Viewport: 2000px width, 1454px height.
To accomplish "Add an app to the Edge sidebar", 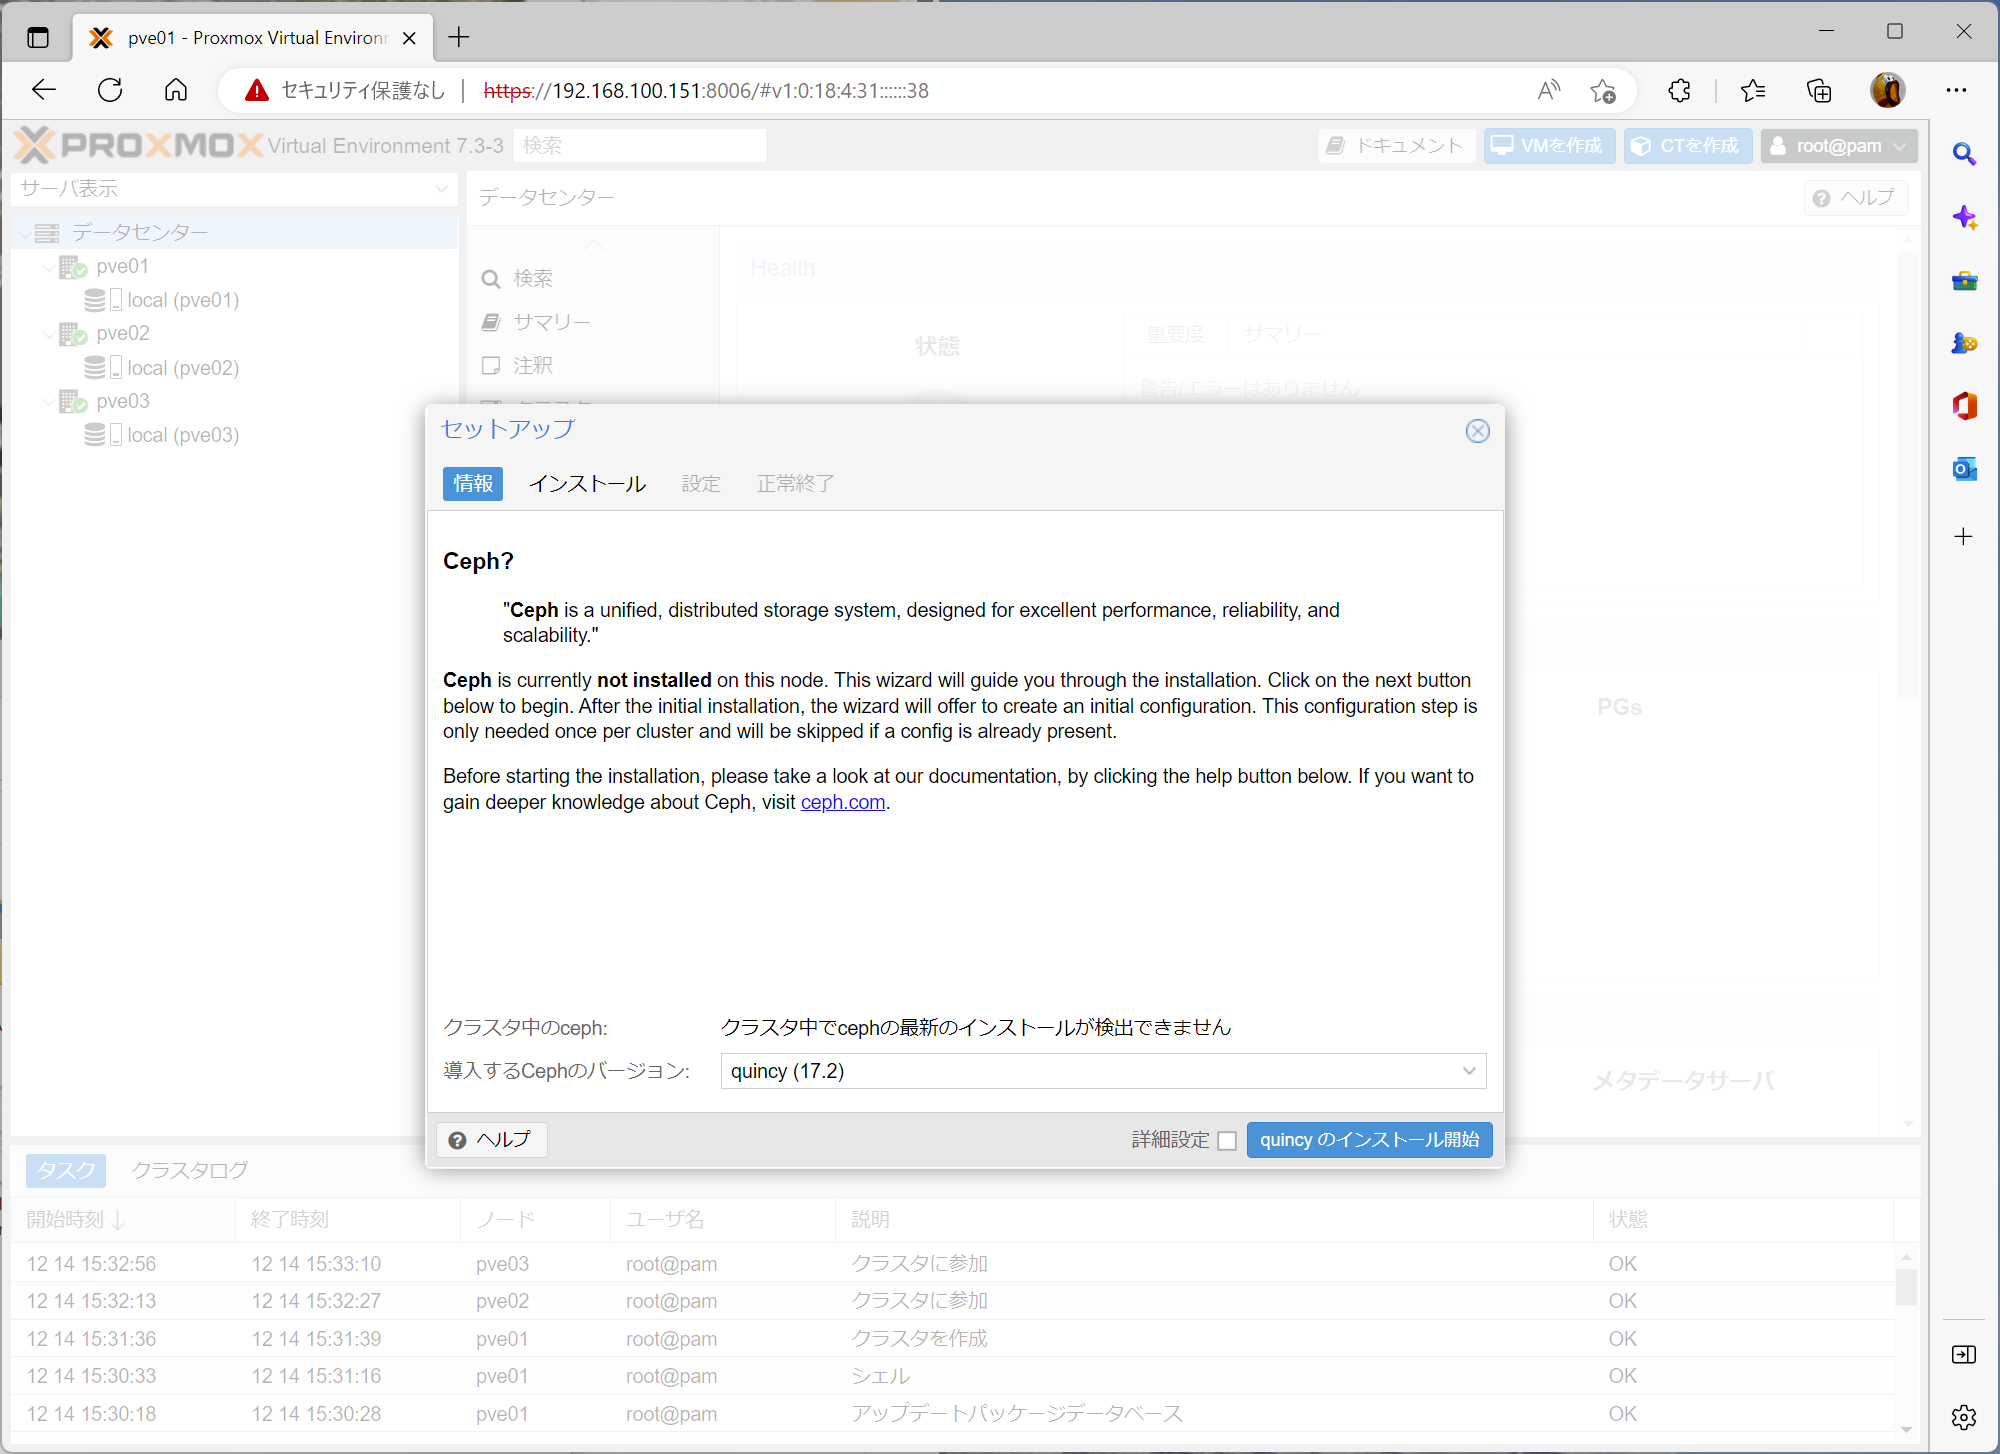I will (1964, 537).
